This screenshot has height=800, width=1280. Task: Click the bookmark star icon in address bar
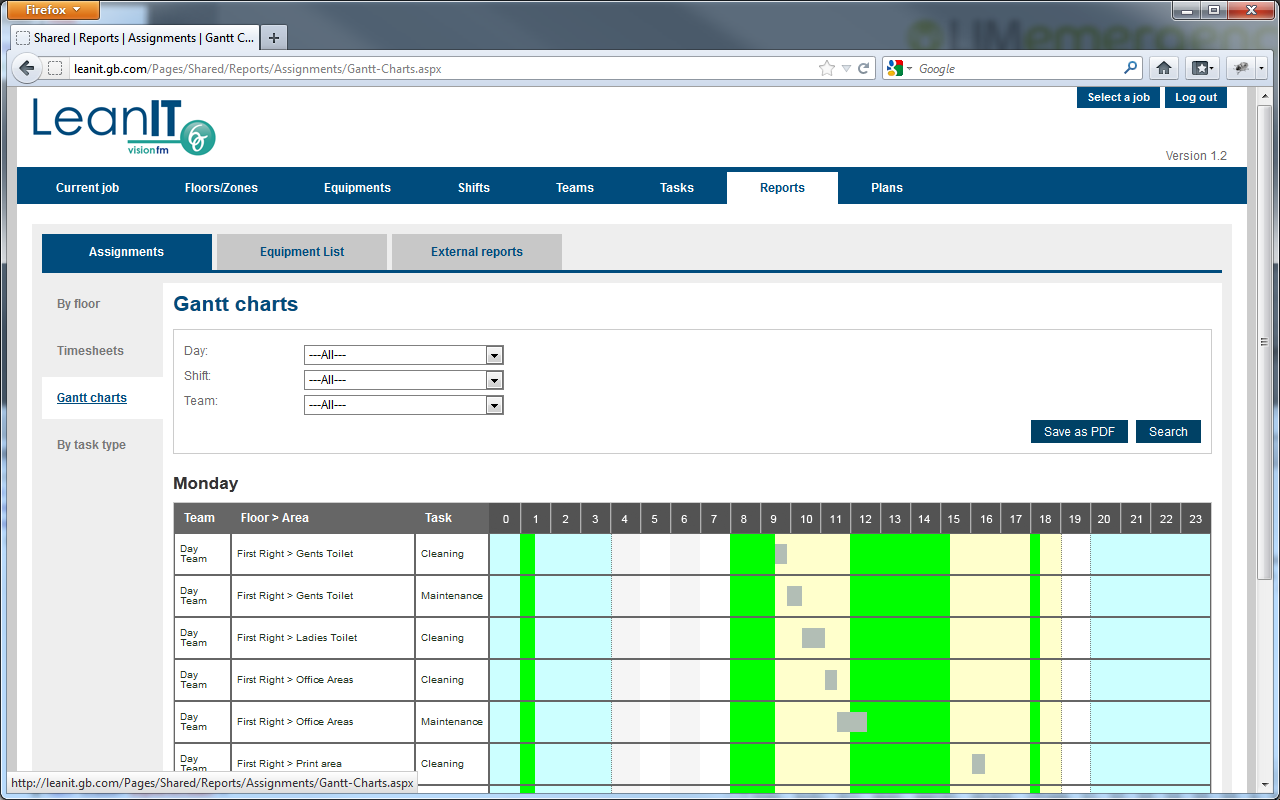(x=827, y=68)
